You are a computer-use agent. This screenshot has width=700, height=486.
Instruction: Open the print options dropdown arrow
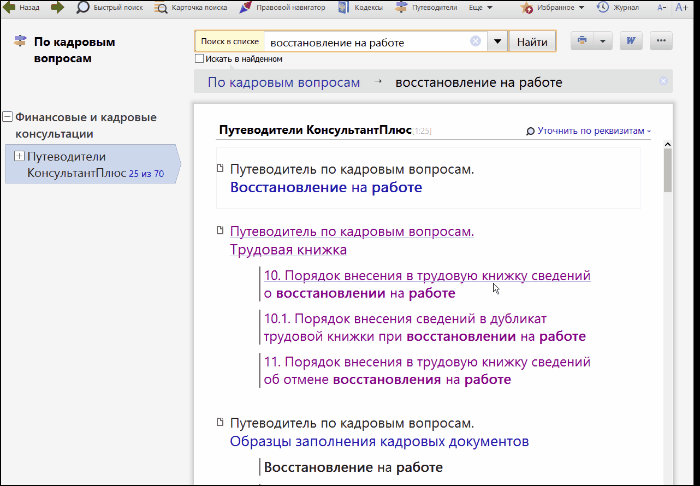pyautogui.click(x=602, y=41)
